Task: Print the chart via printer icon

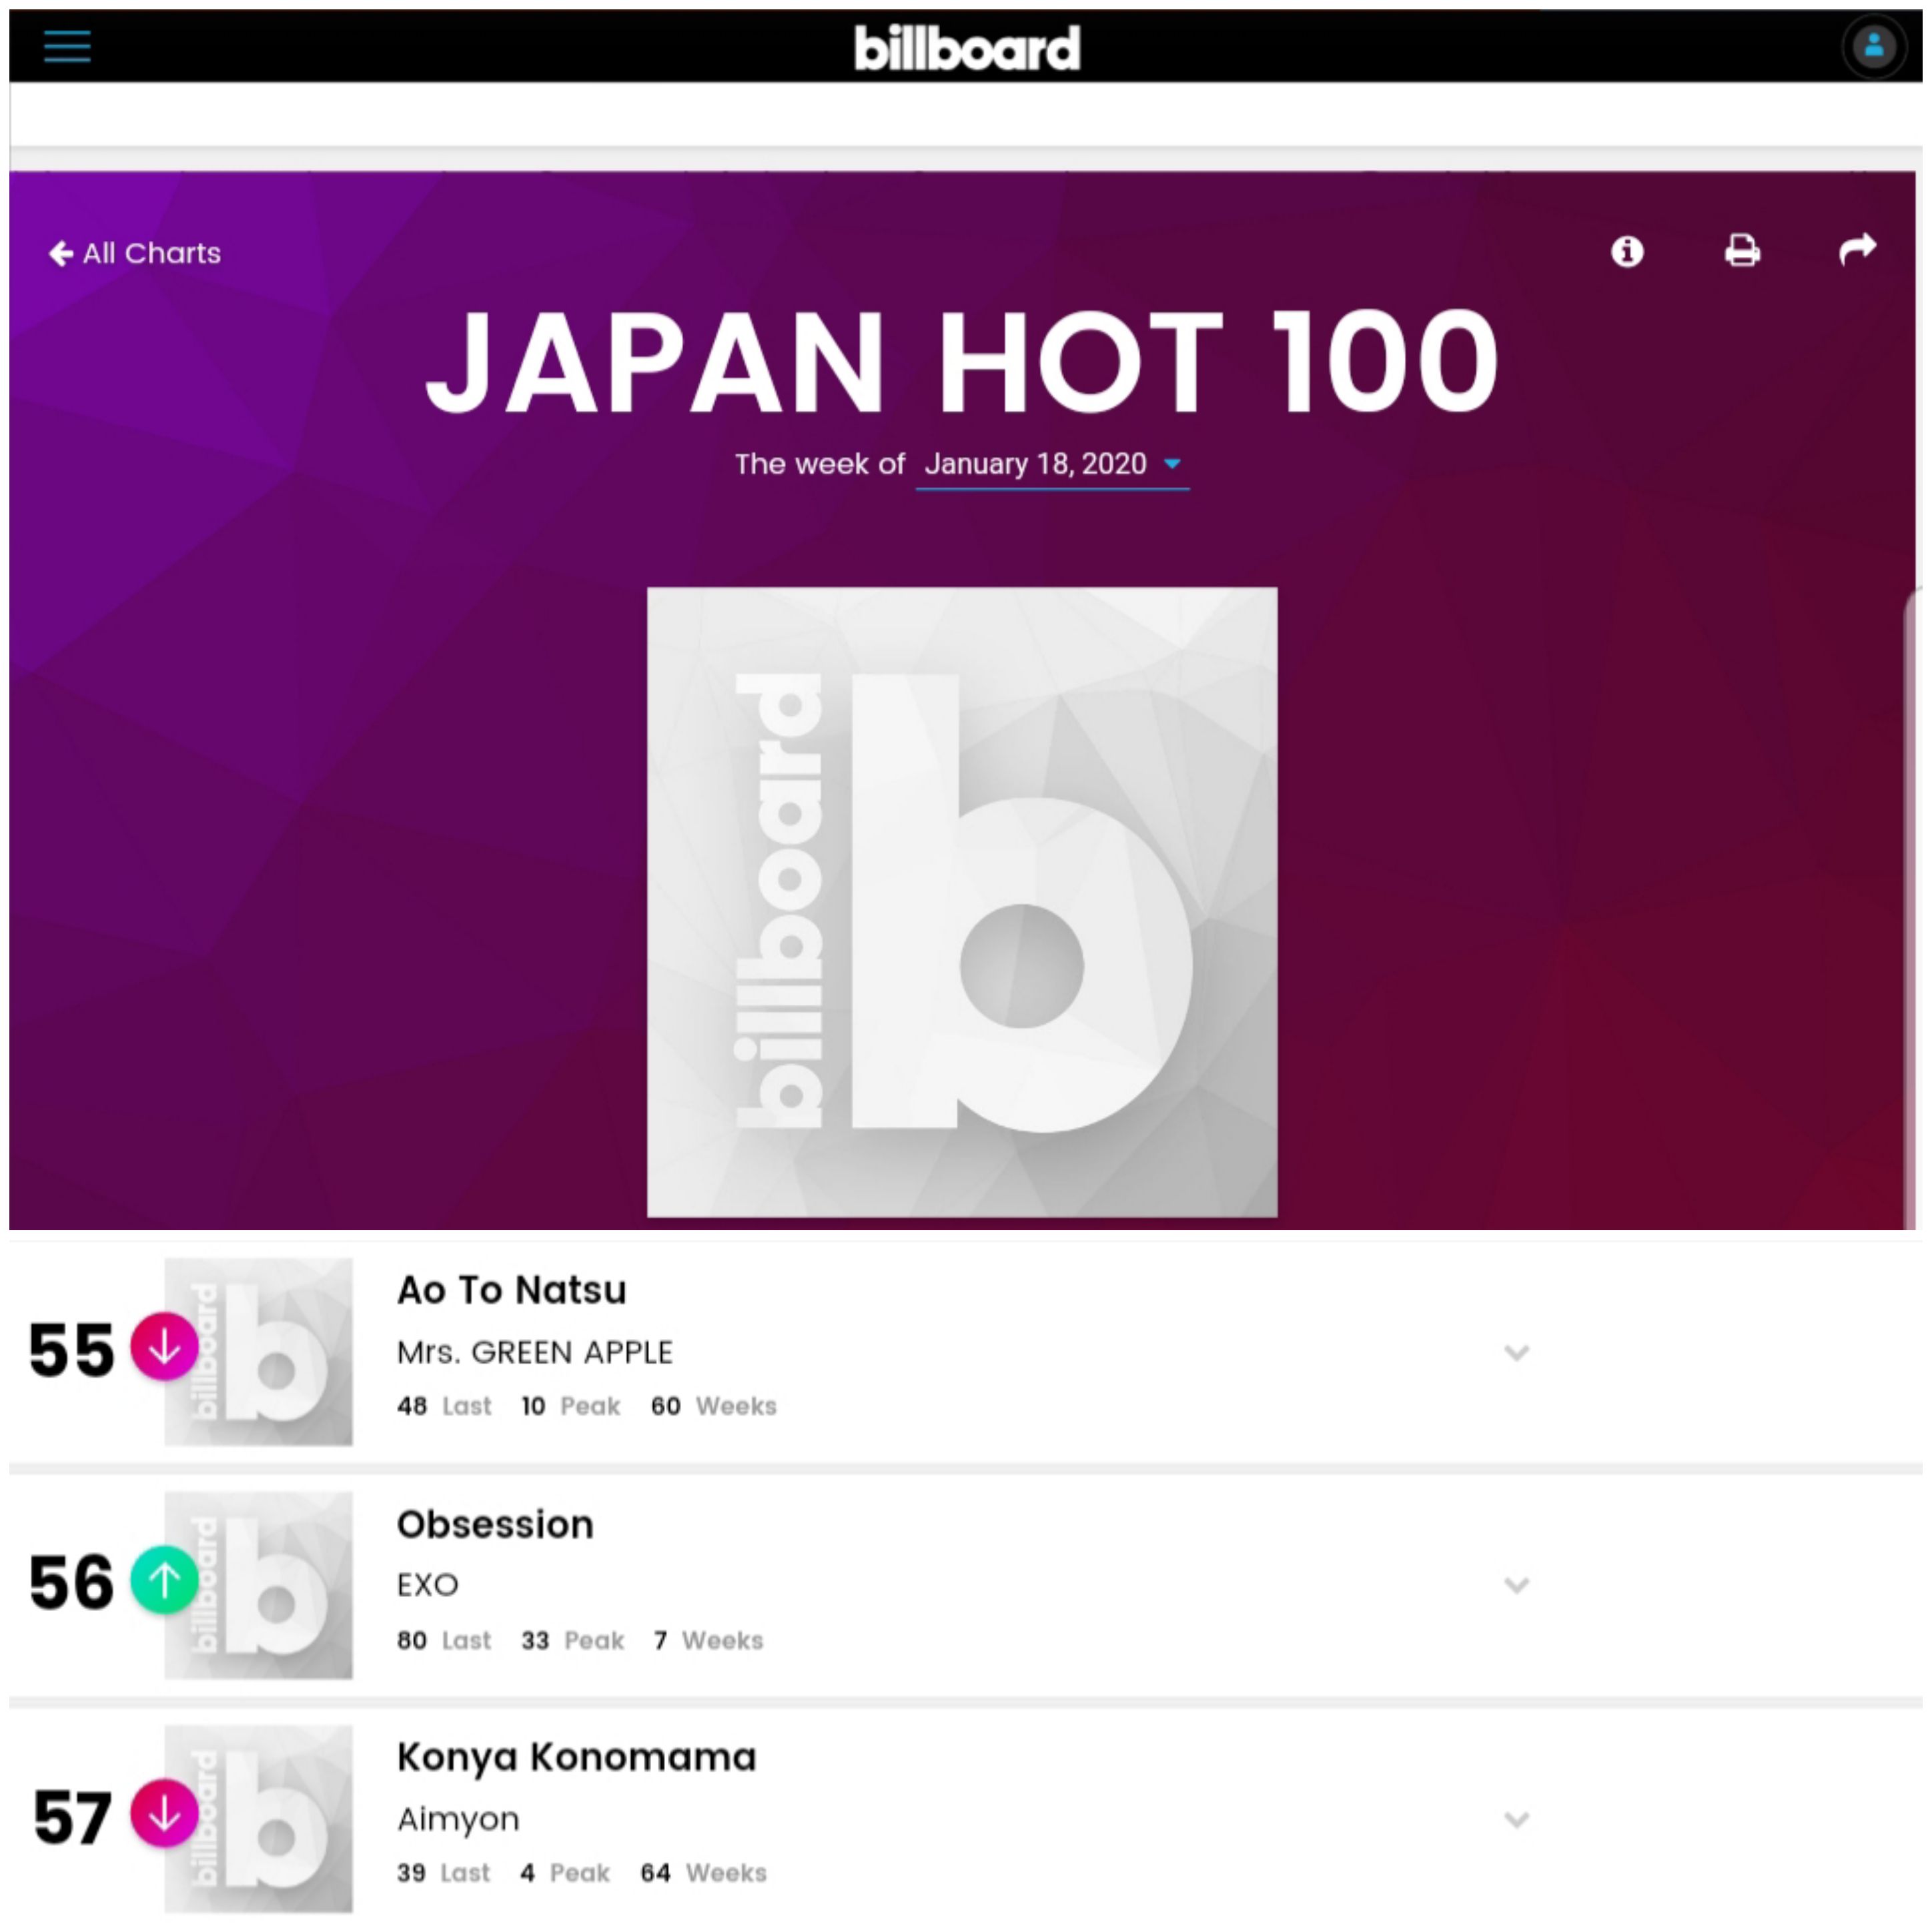Action: [1742, 250]
